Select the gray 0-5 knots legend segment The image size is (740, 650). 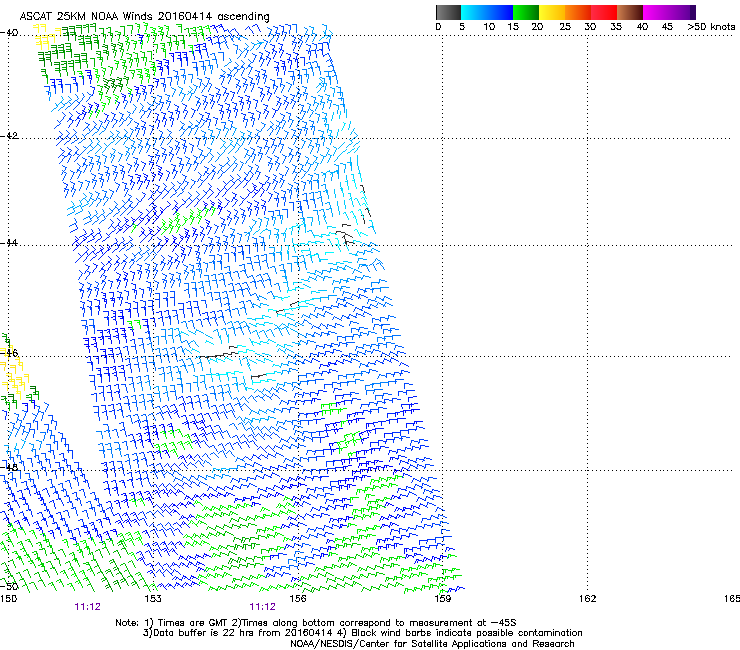pyautogui.click(x=448, y=12)
